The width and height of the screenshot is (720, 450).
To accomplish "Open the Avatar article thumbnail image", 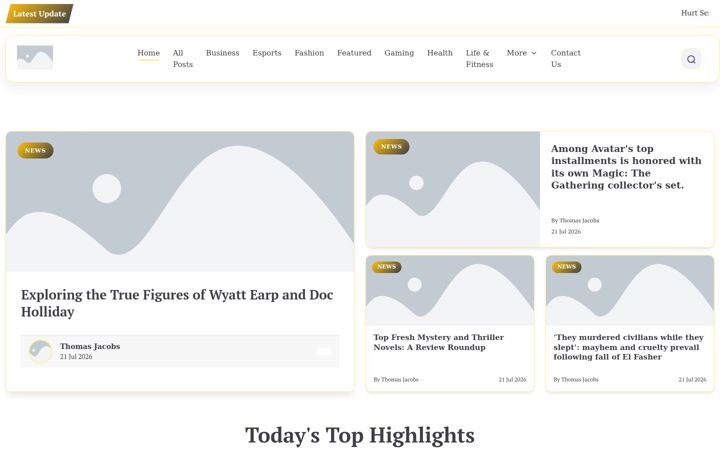I will click(x=453, y=189).
